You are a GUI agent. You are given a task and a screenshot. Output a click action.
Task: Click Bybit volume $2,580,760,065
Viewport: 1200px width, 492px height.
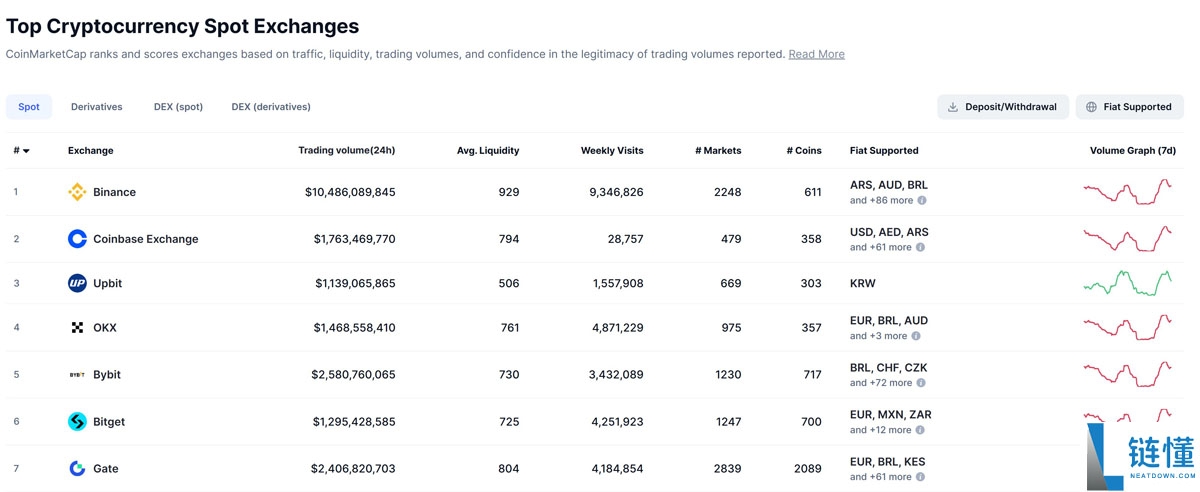click(353, 375)
